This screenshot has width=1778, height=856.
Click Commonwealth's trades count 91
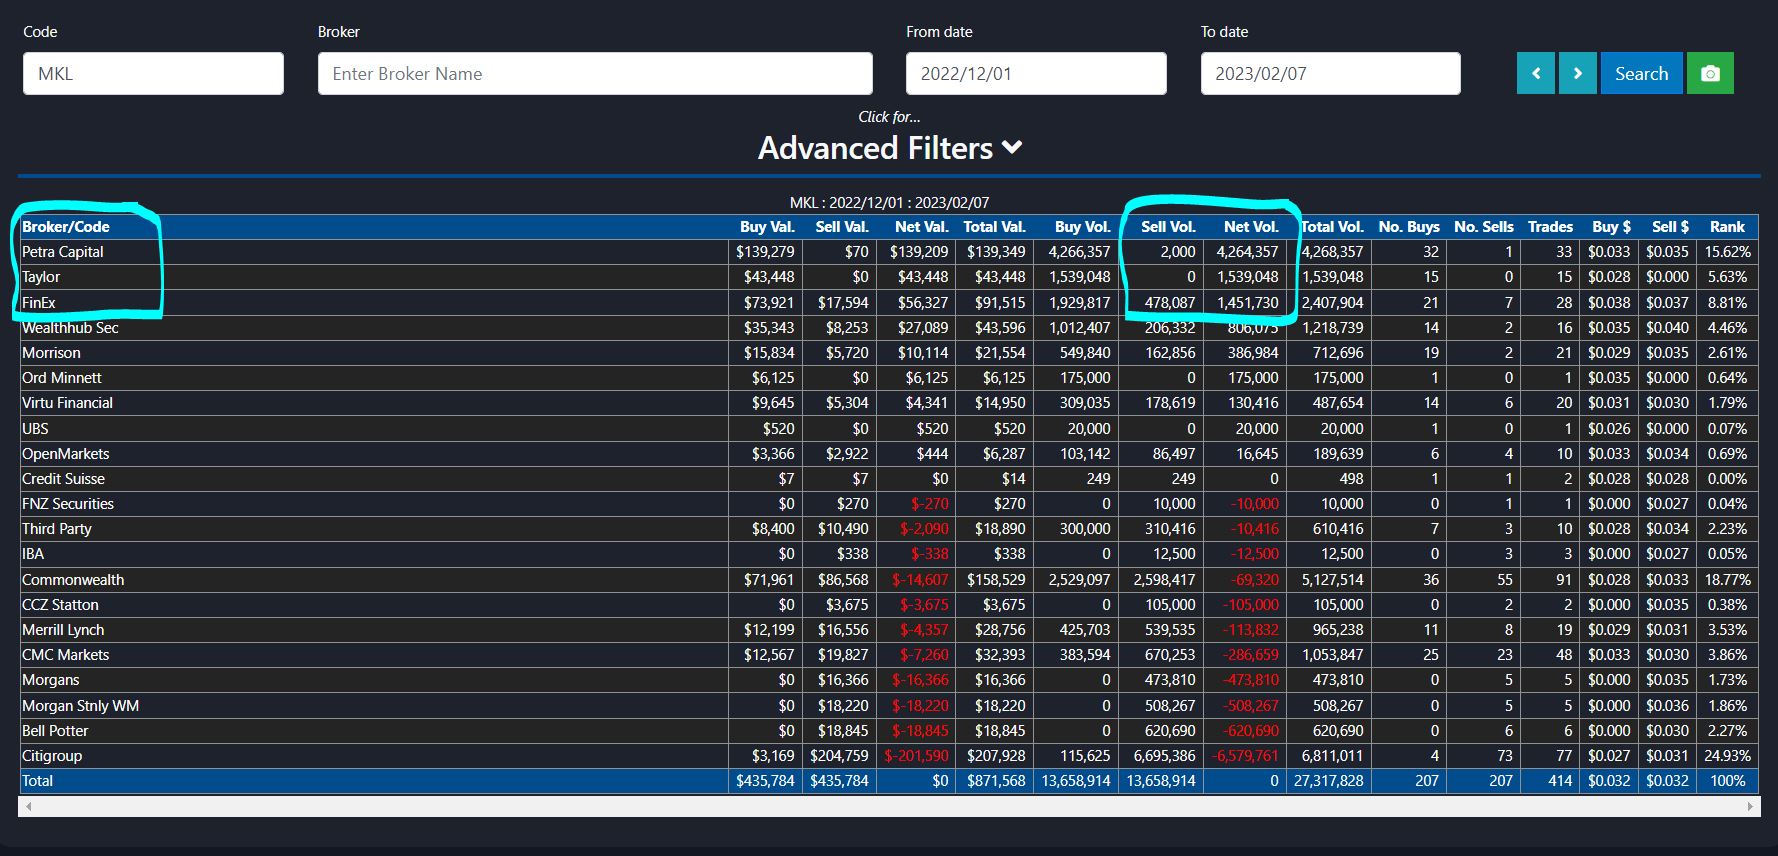pos(1564,580)
